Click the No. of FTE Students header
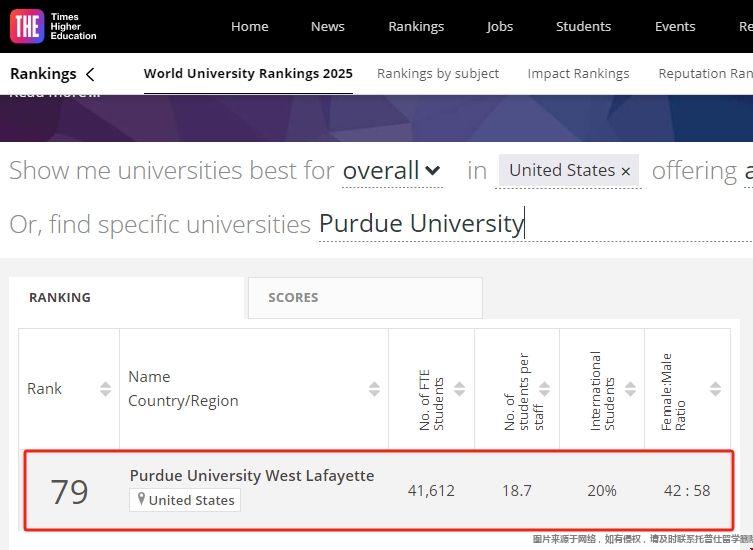The image size is (753, 550). (x=431, y=400)
